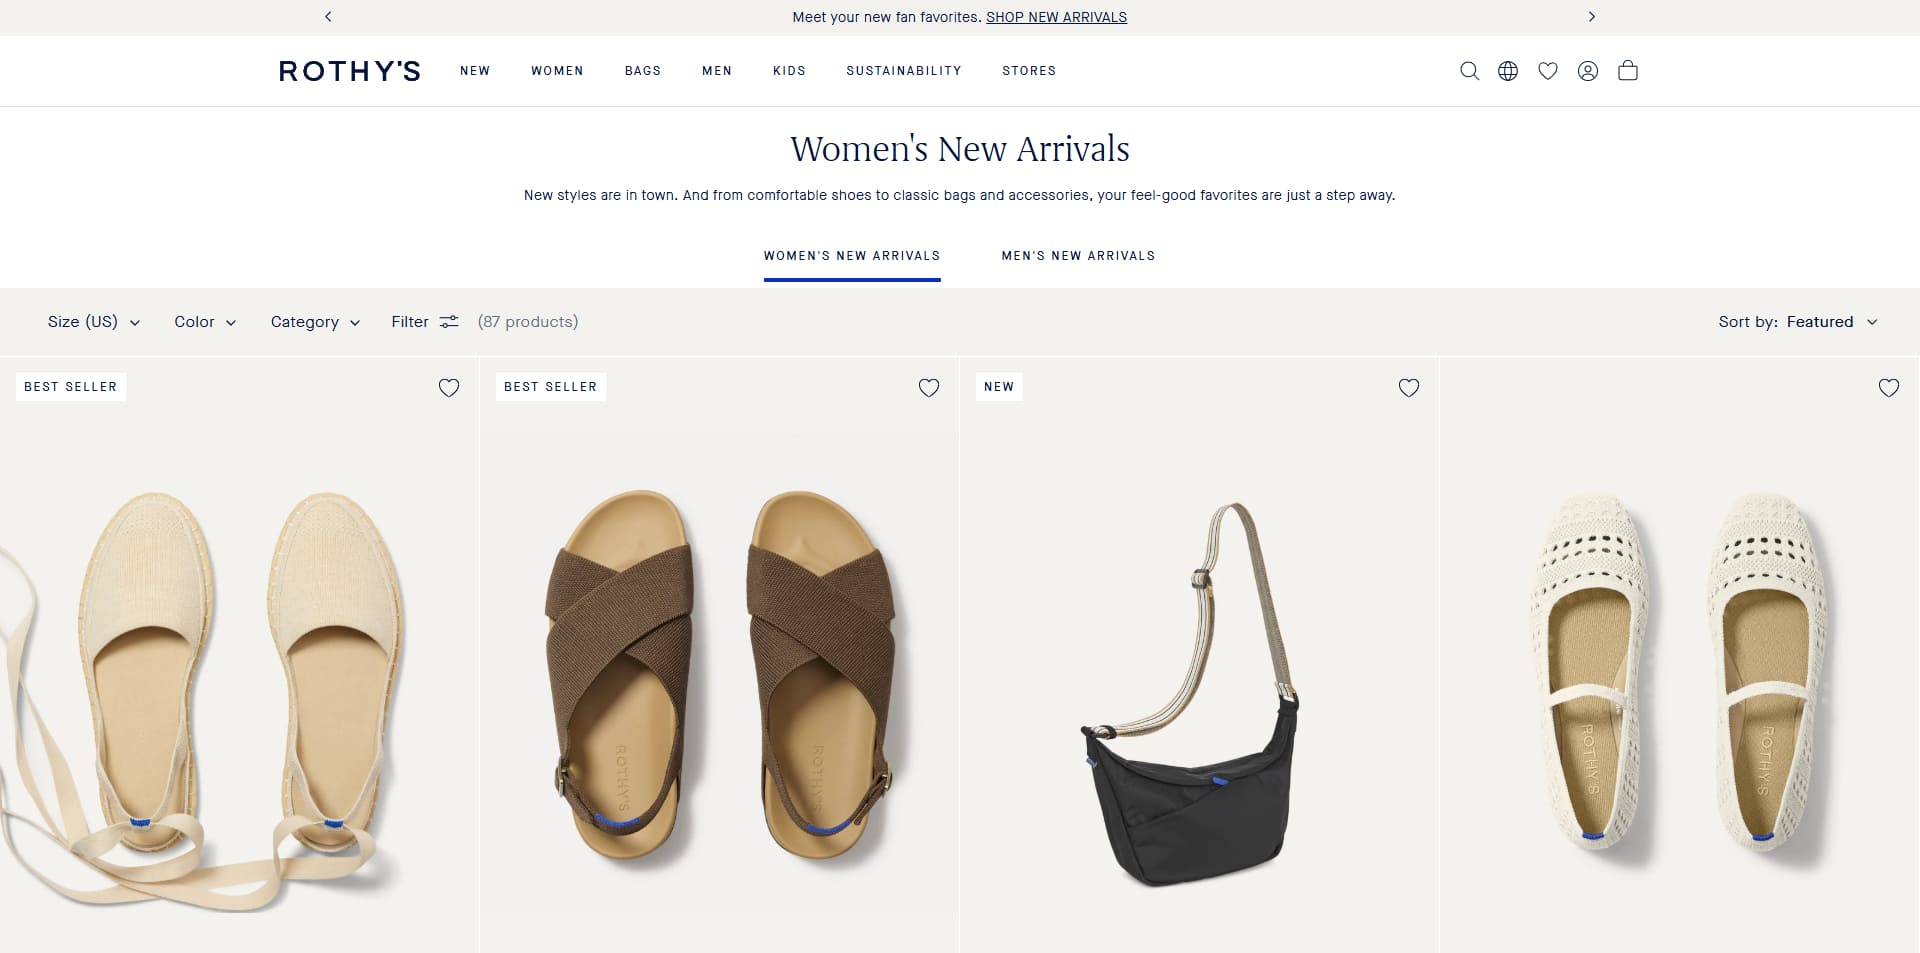Screen dimensions: 1920x953
Task: Open the account profile icon
Action: pyautogui.click(x=1588, y=71)
